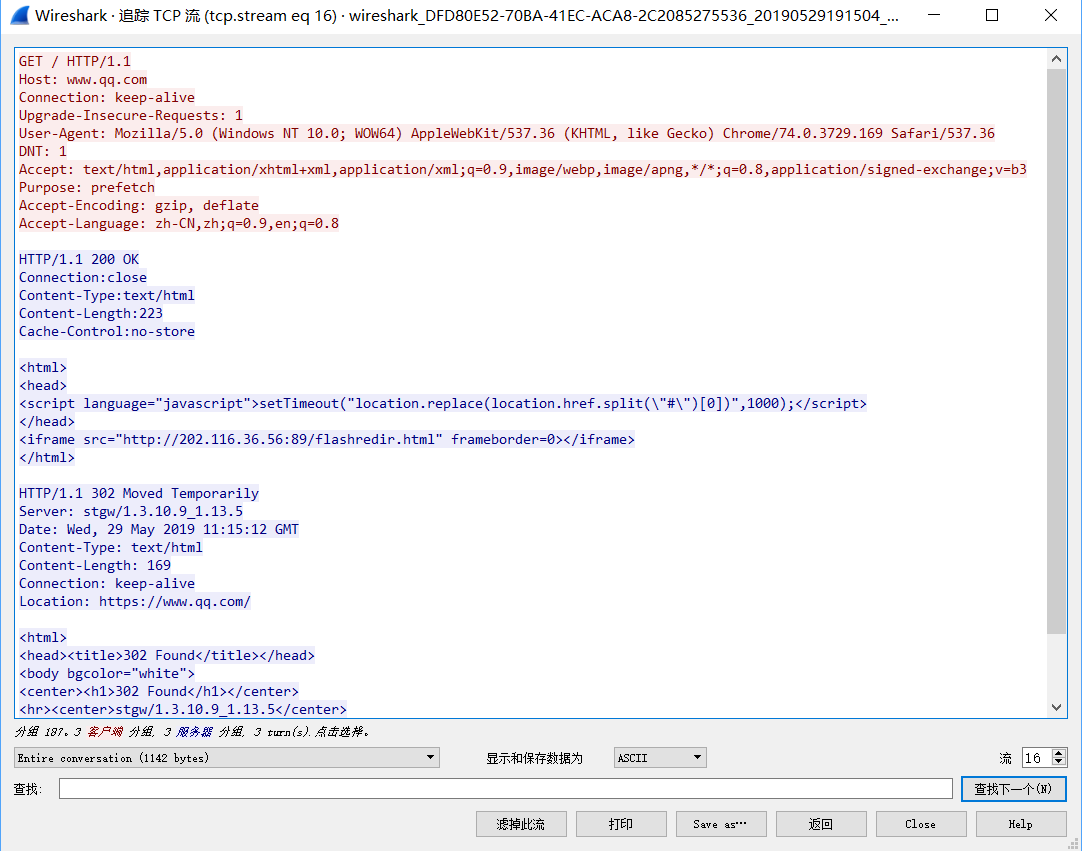1082x851 pixels.
Task: Click the 'GET / HTTP/1.1' request line
Action: 75,61
